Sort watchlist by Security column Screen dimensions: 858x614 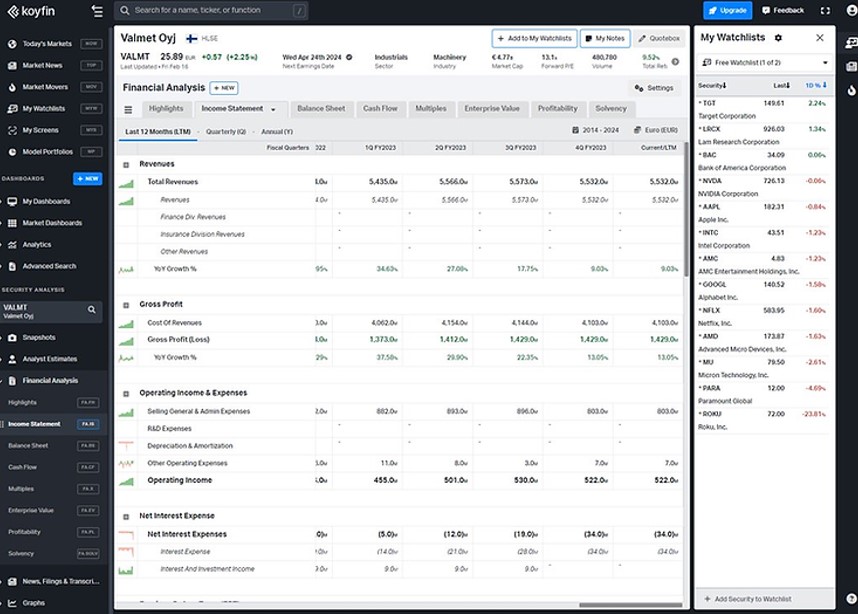(712, 86)
